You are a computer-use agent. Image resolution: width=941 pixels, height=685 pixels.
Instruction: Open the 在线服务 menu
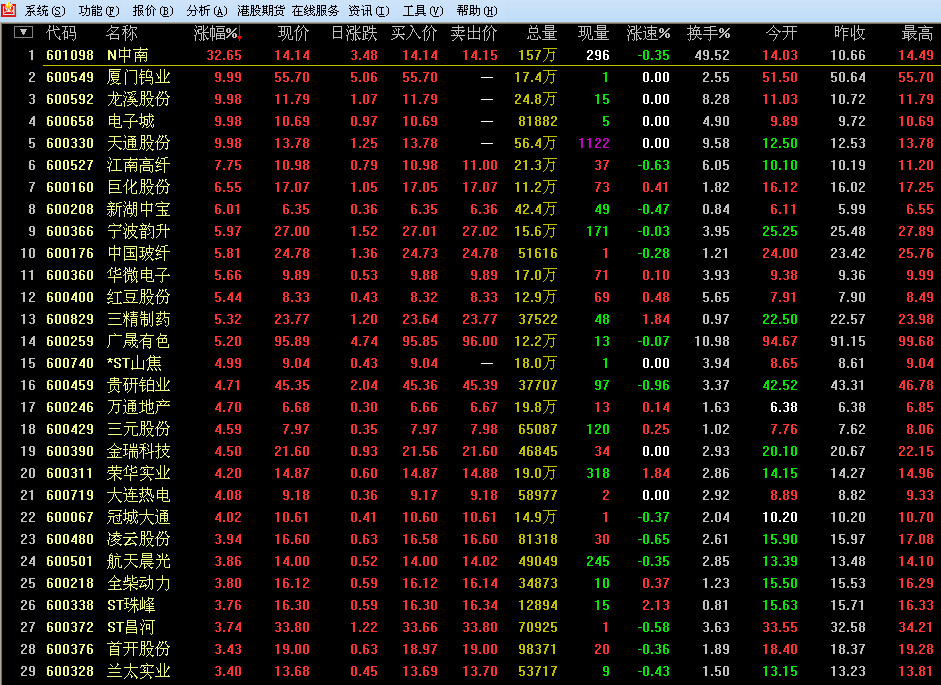point(315,11)
